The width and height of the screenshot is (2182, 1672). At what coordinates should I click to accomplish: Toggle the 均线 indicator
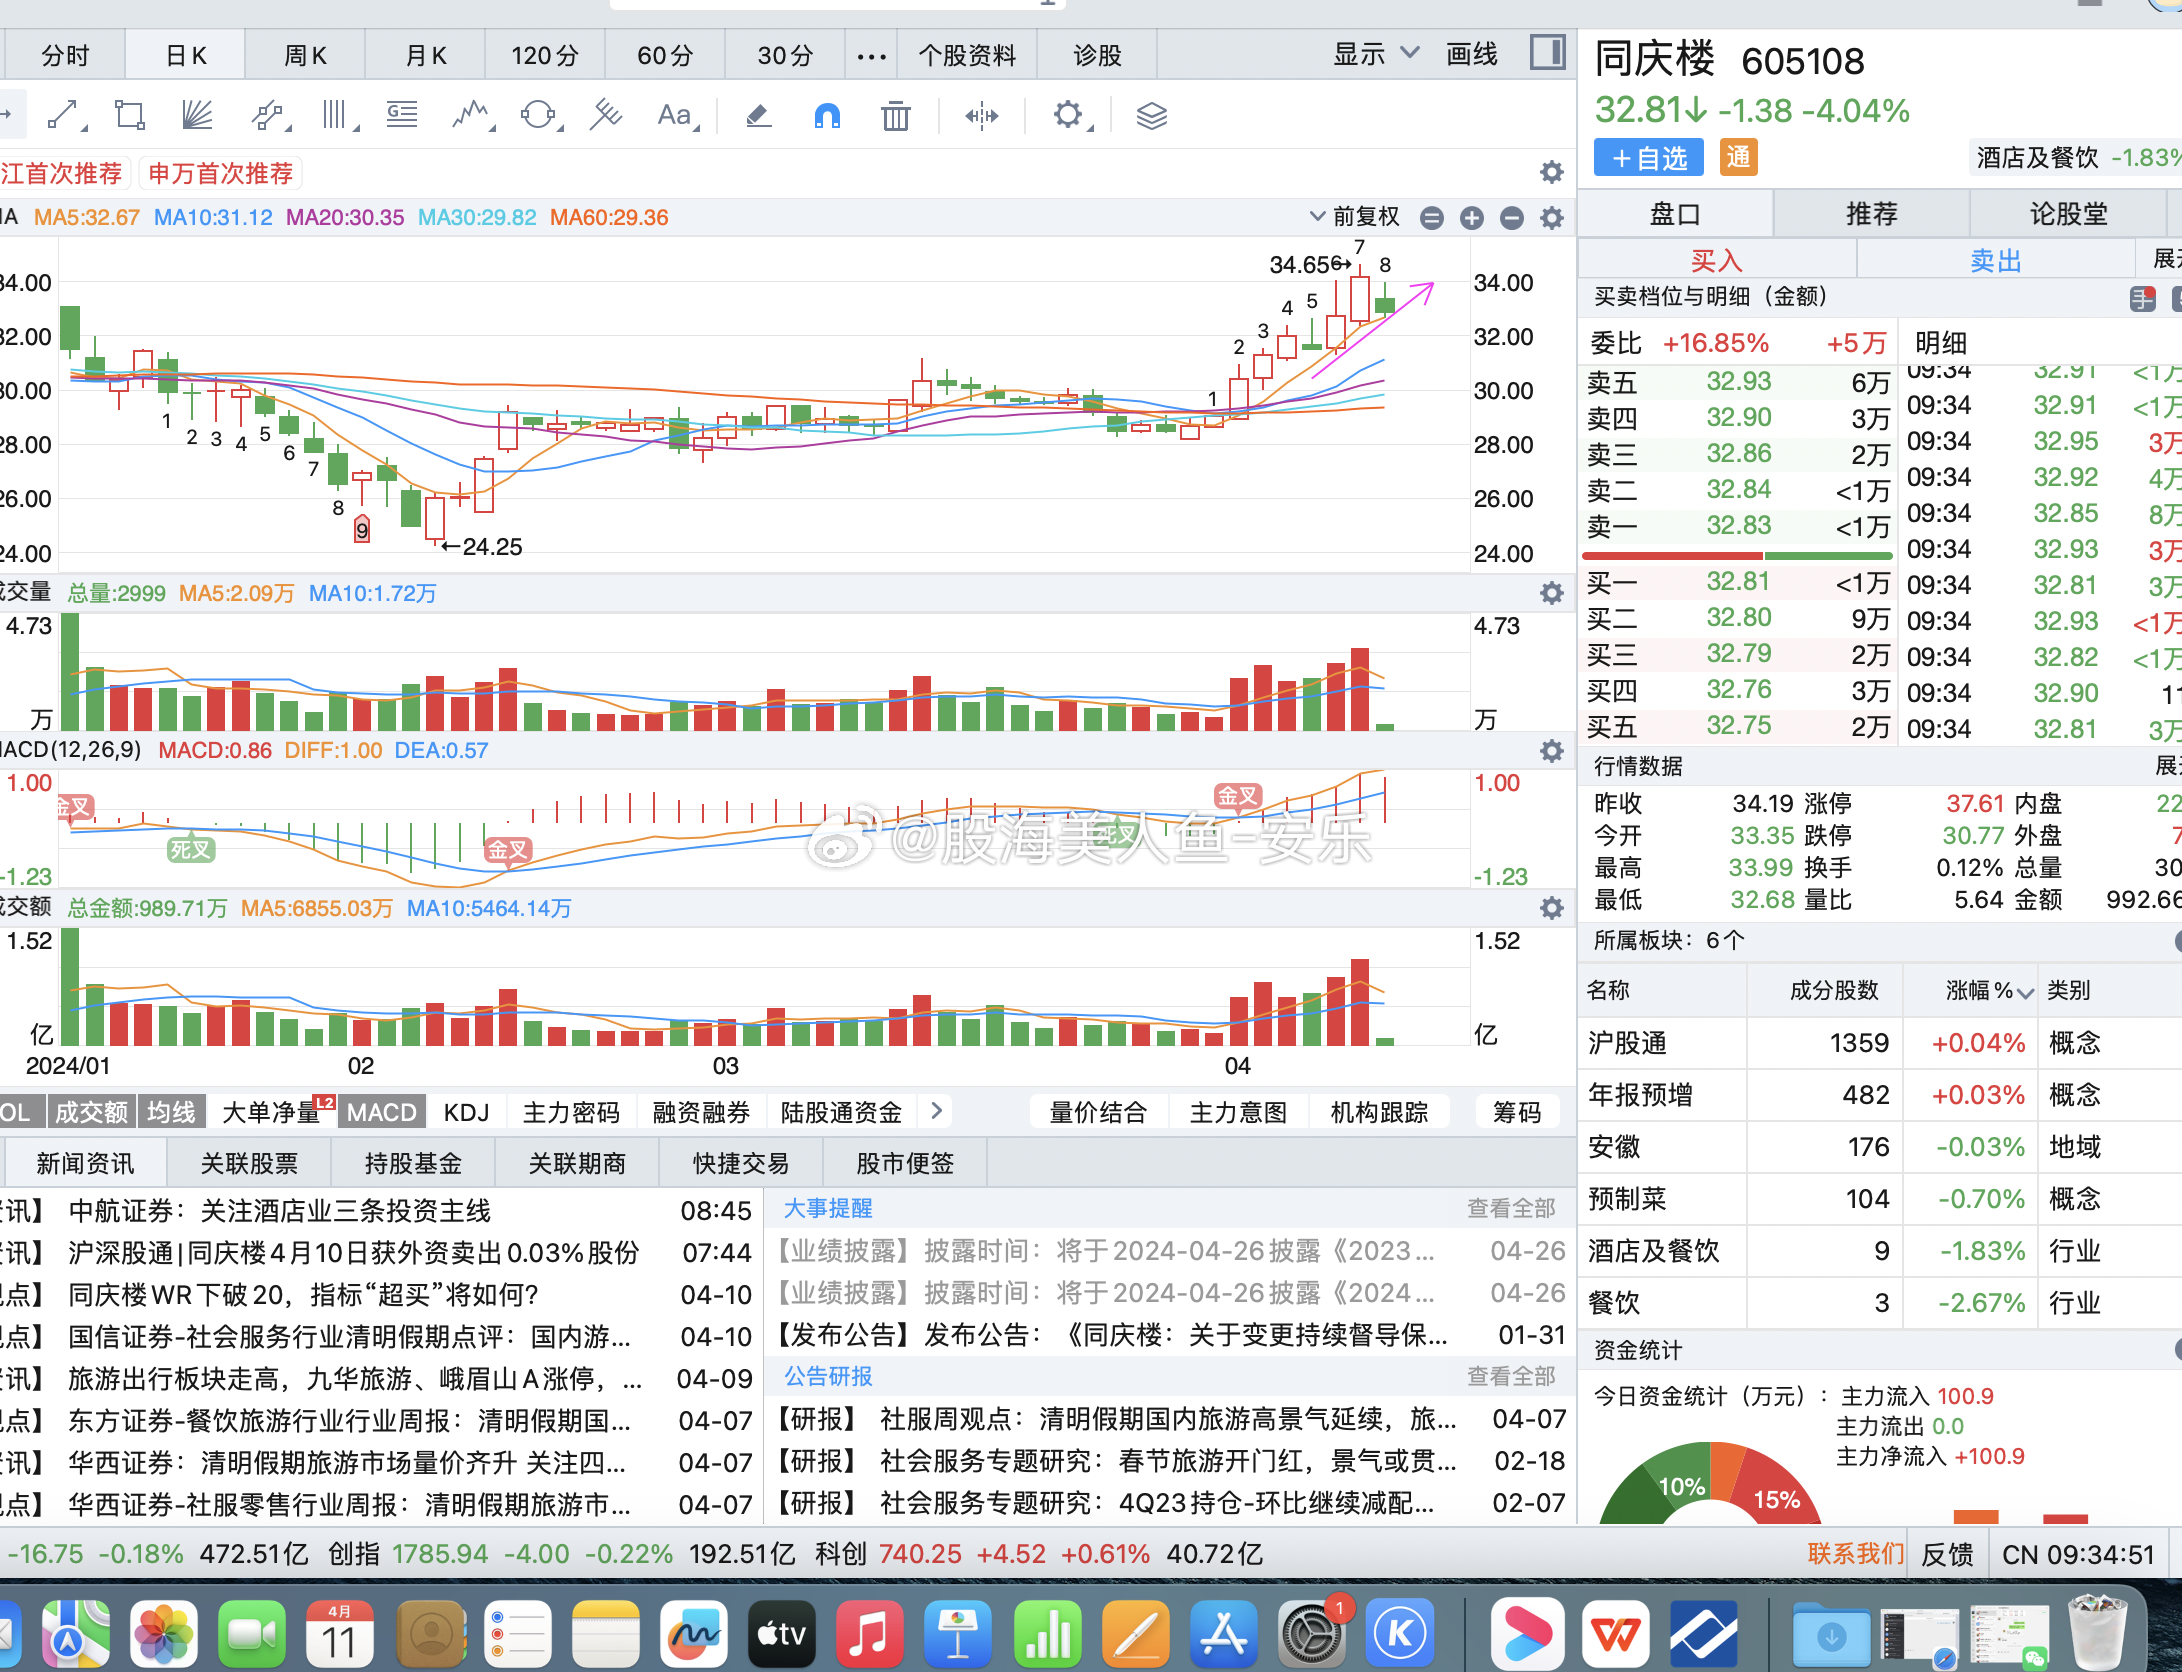pyautogui.click(x=171, y=1112)
